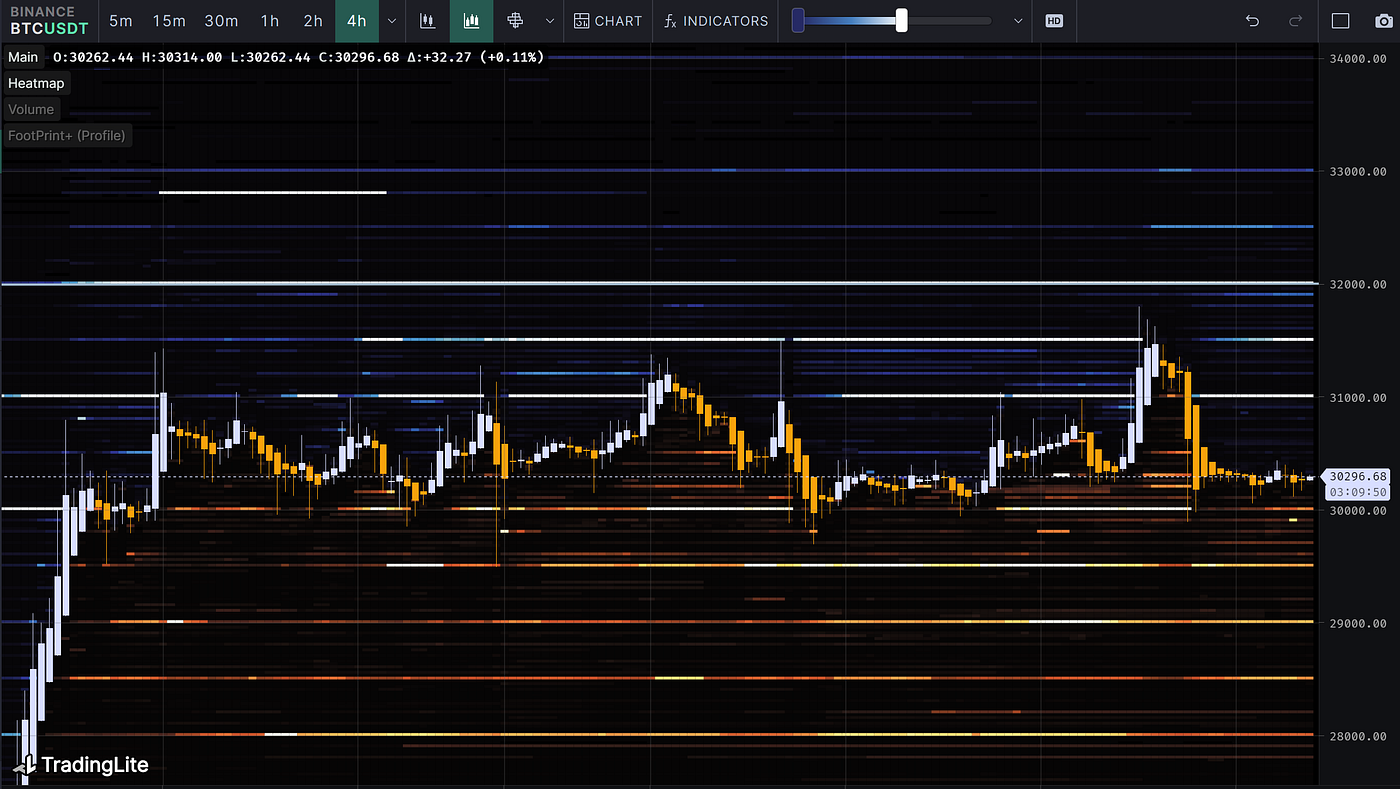Viewport: 1400px width, 789px height.
Task: Expand the timeframe dropdown arrow
Action: pyautogui.click(x=391, y=21)
